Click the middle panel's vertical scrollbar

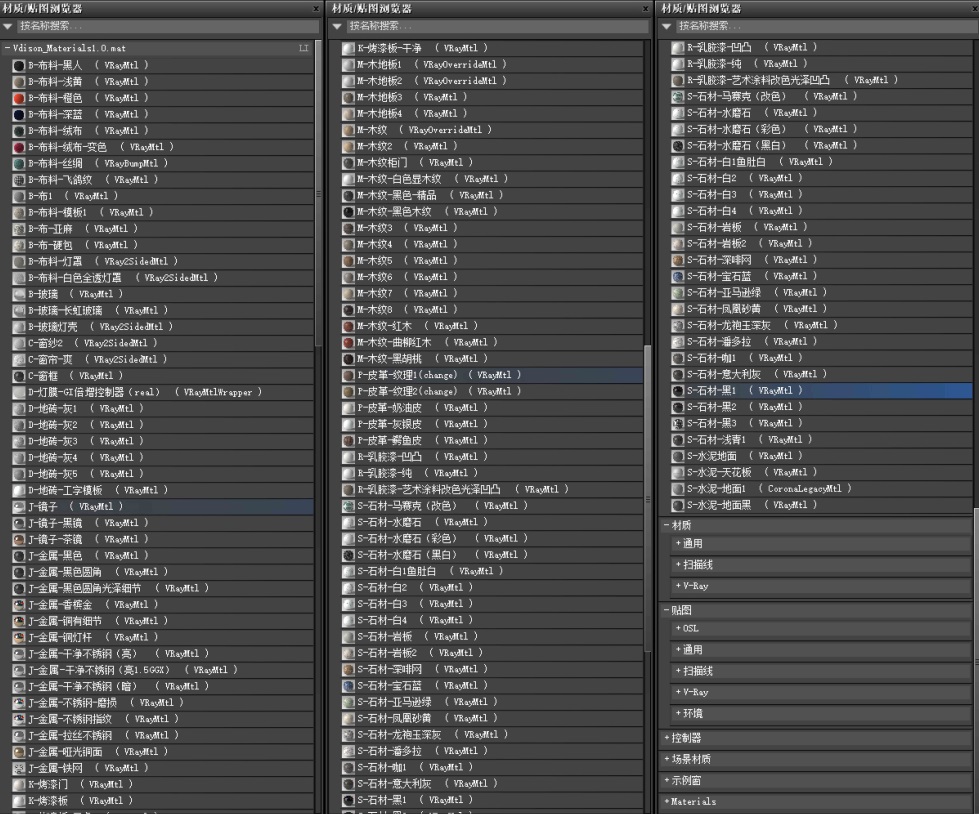[x=647, y=498]
